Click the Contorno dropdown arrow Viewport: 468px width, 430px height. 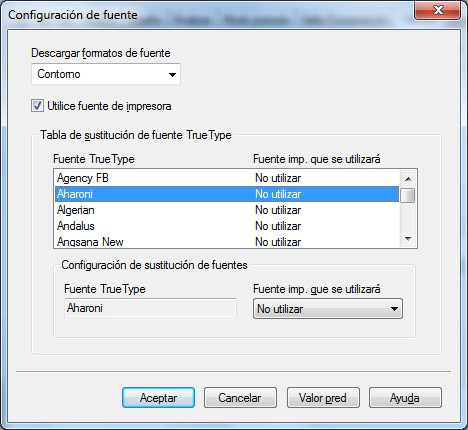click(172, 74)
